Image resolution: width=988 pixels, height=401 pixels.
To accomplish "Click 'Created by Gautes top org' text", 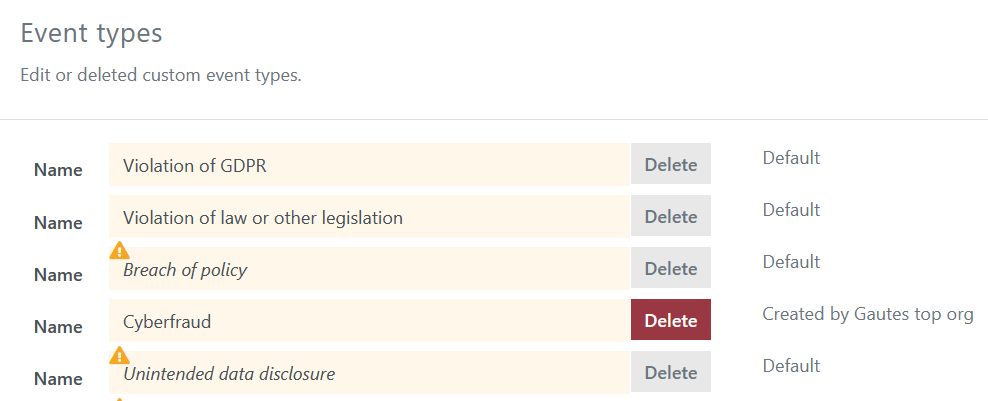I will (868, 313).
